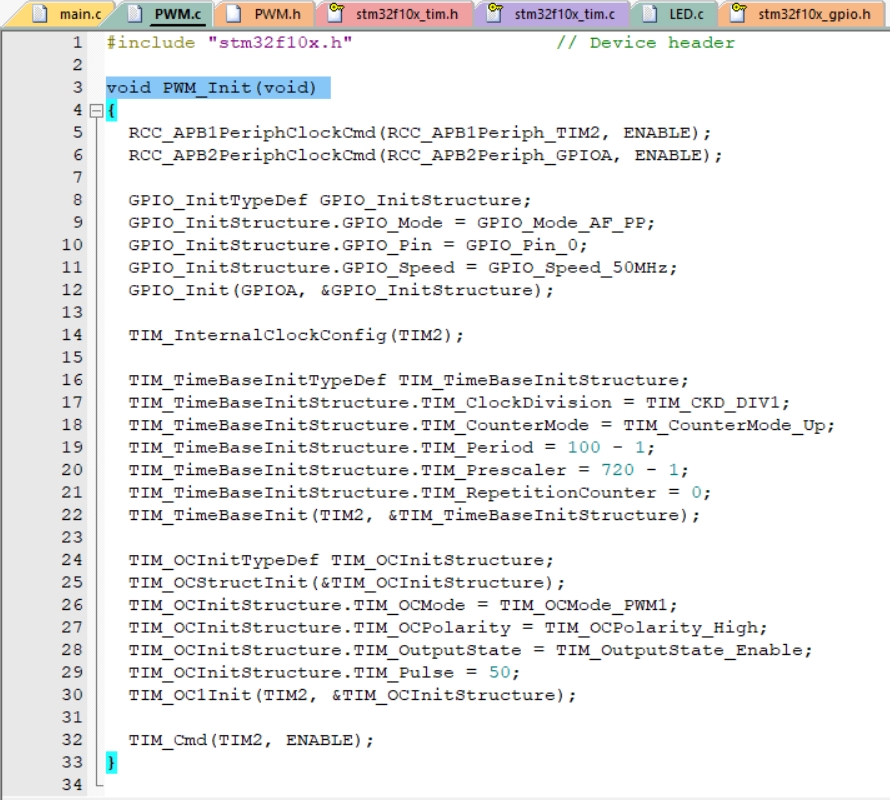
Task: Collapse the PWM_Init function fold at line 4
Action: click(x=96, y=111)
